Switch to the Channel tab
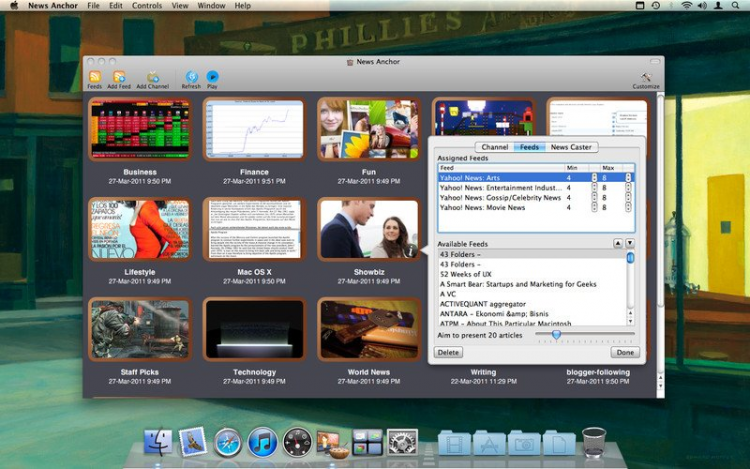Screen dimensions: 750x469 [x=495, y=147]
